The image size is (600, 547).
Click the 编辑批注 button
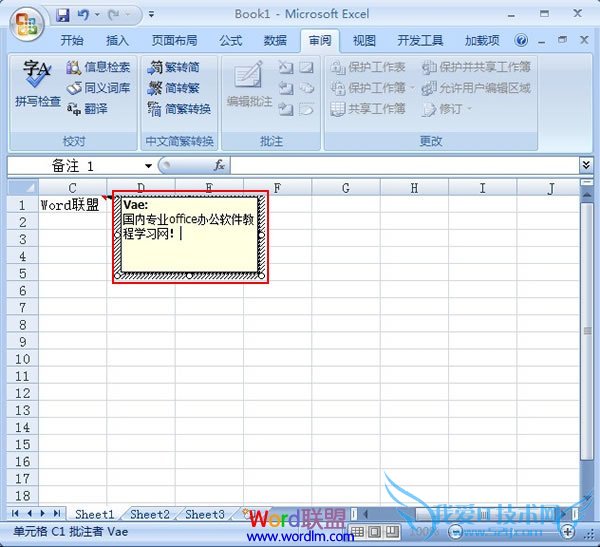[x=249, y=83]
